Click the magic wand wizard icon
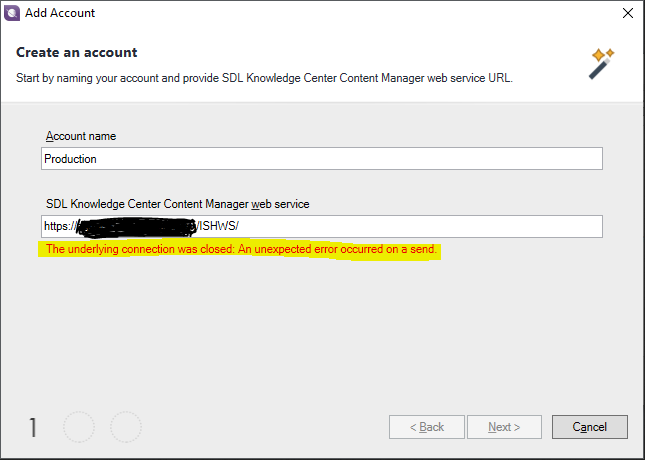 coord(601,64)
